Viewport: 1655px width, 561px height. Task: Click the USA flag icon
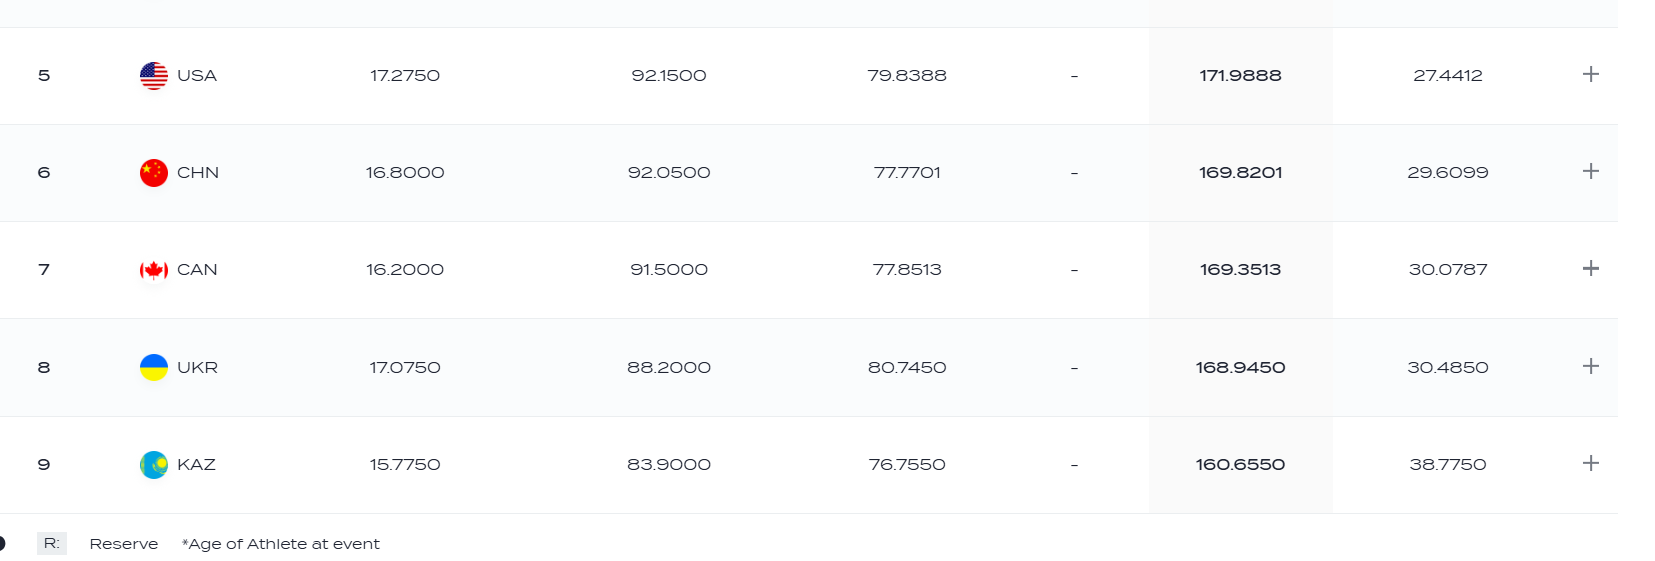click(154, 76)
